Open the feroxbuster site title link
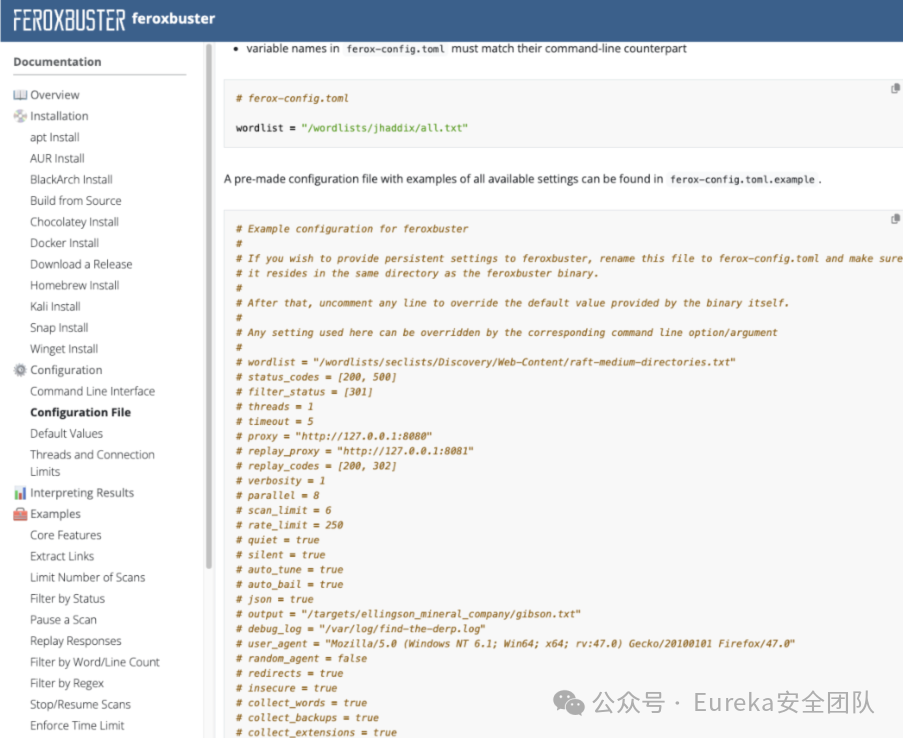903x738 pixels. coord(173,18)
